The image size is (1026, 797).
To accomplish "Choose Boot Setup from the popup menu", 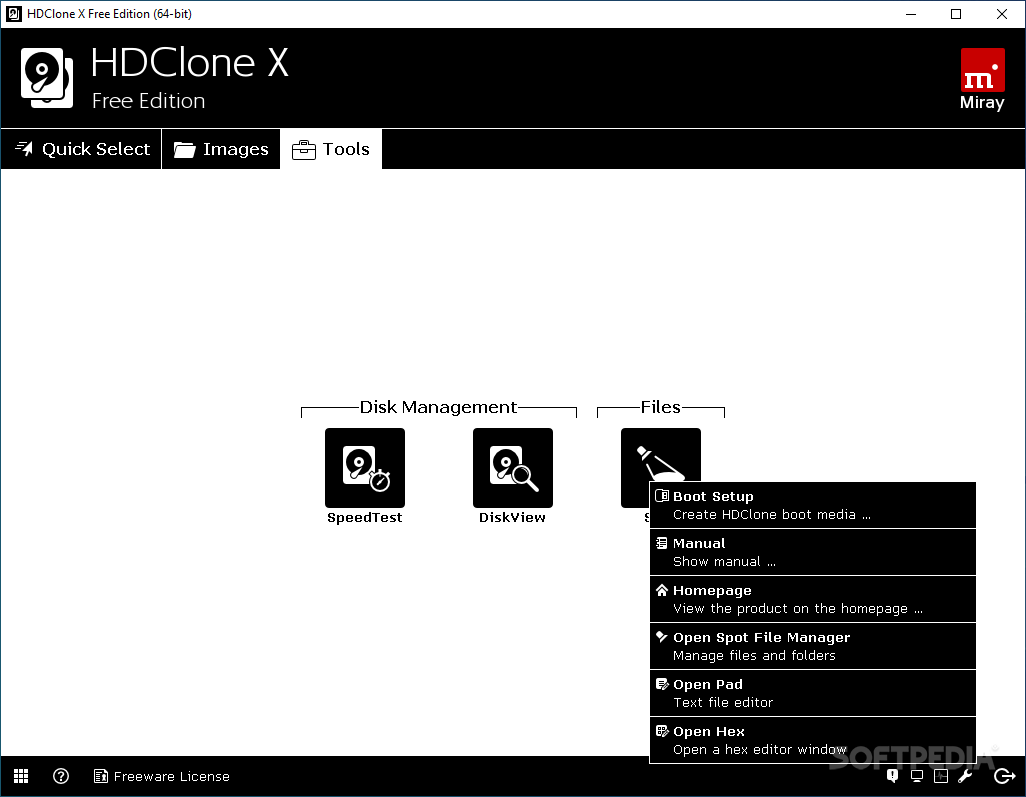I will point(813,505).
